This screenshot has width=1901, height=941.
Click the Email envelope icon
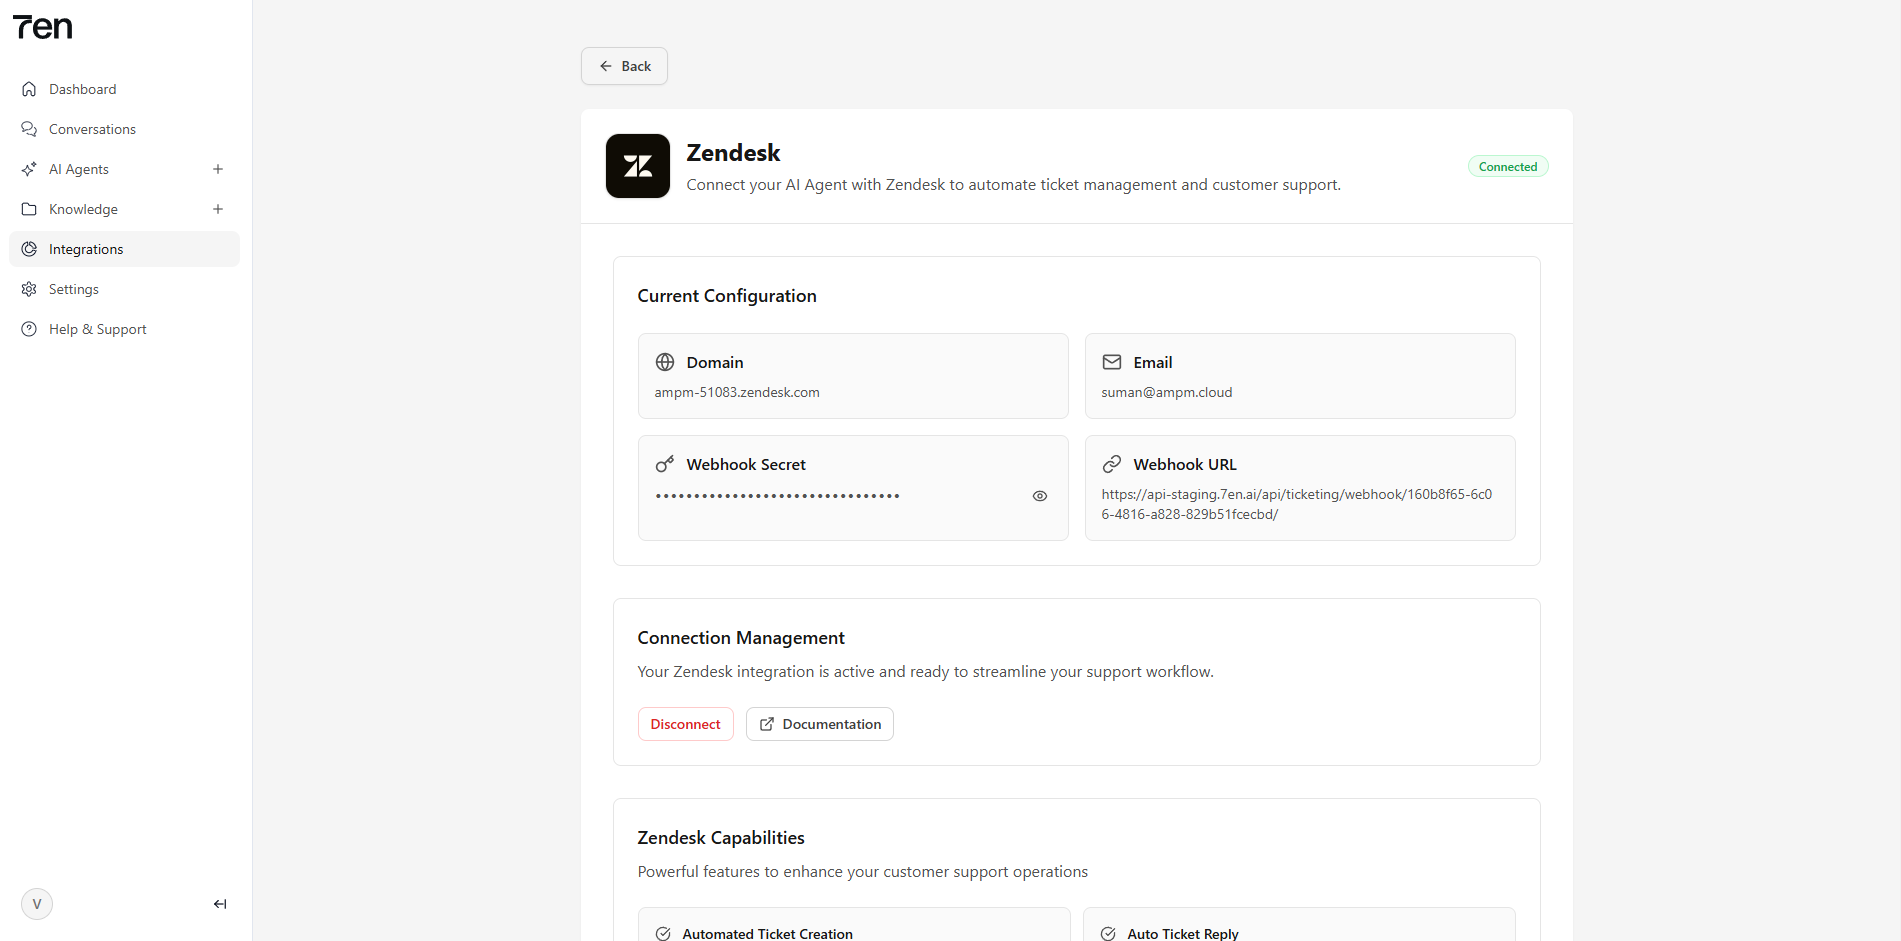[1111, 362]
